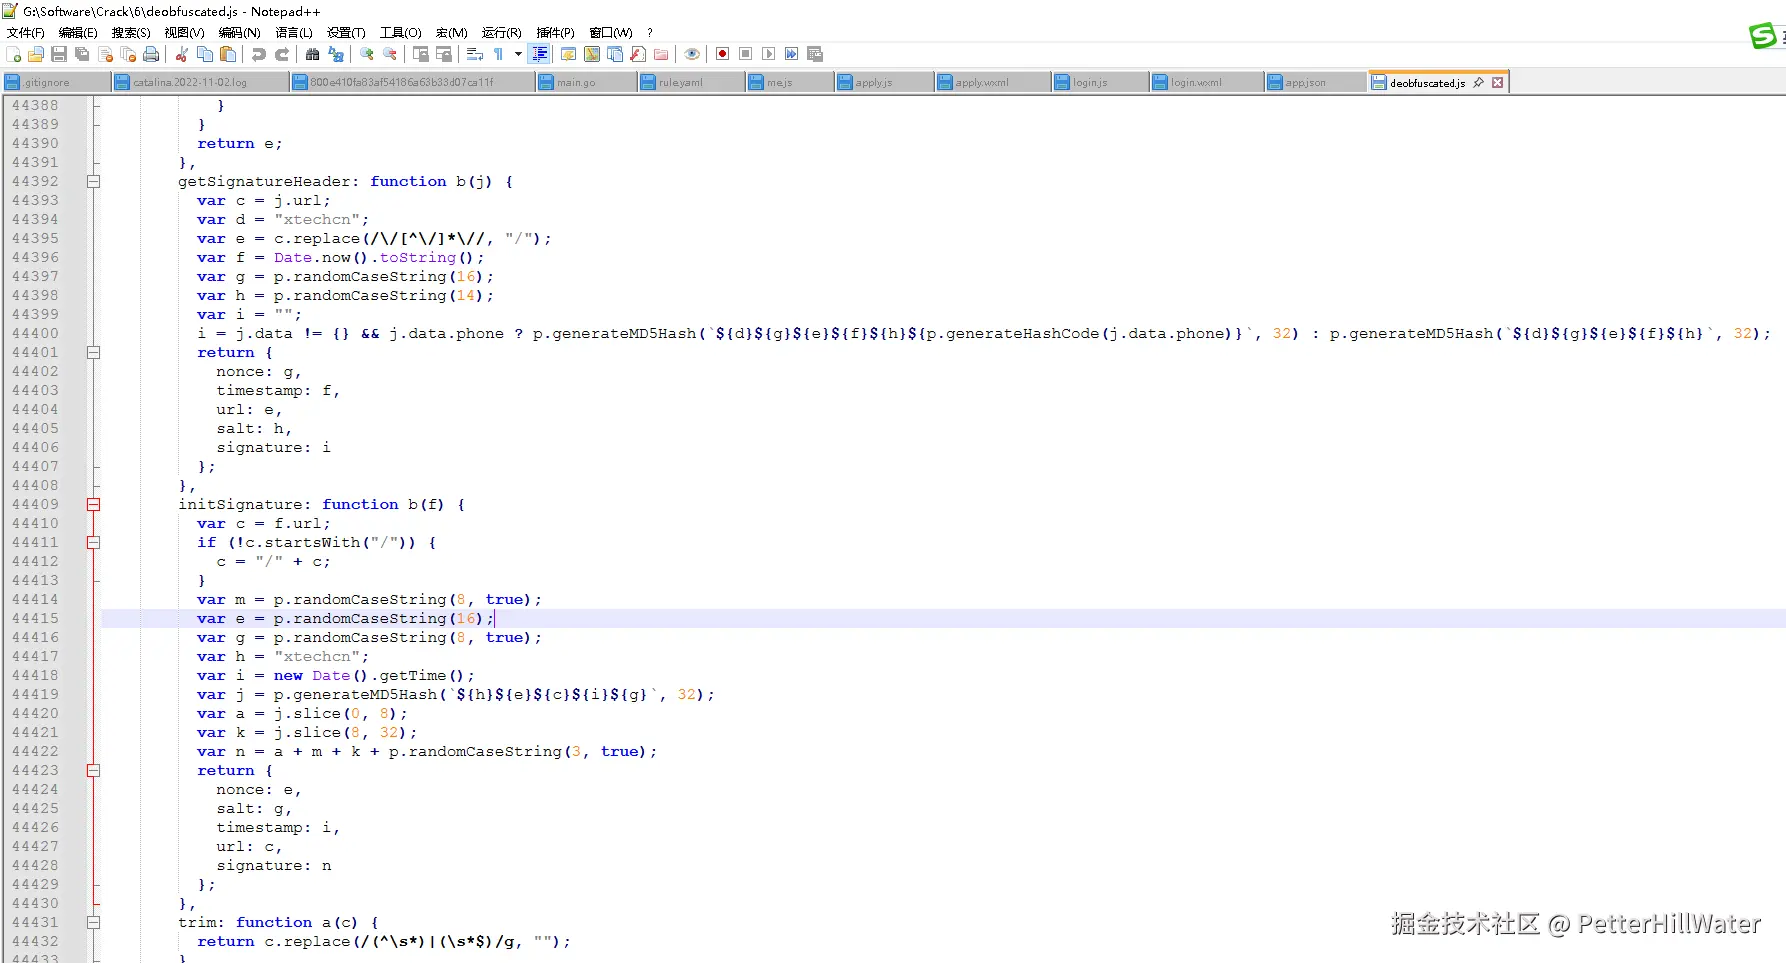Open the 插件(P) menu

[x=555, y=33]
